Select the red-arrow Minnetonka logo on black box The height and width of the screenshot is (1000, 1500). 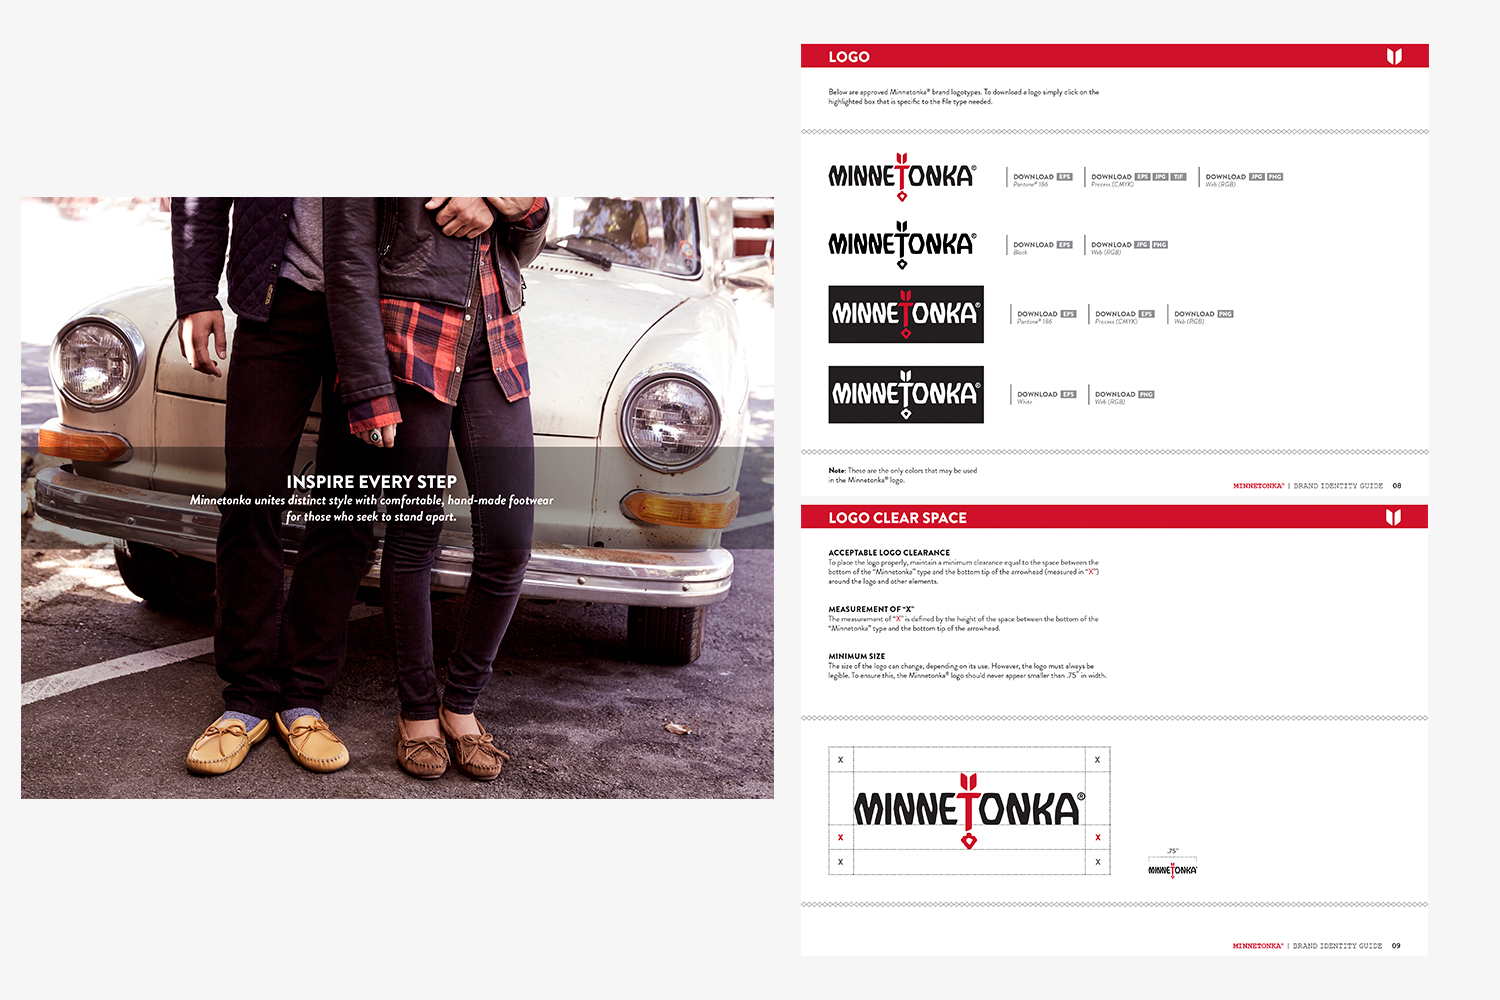coord(906,314)
